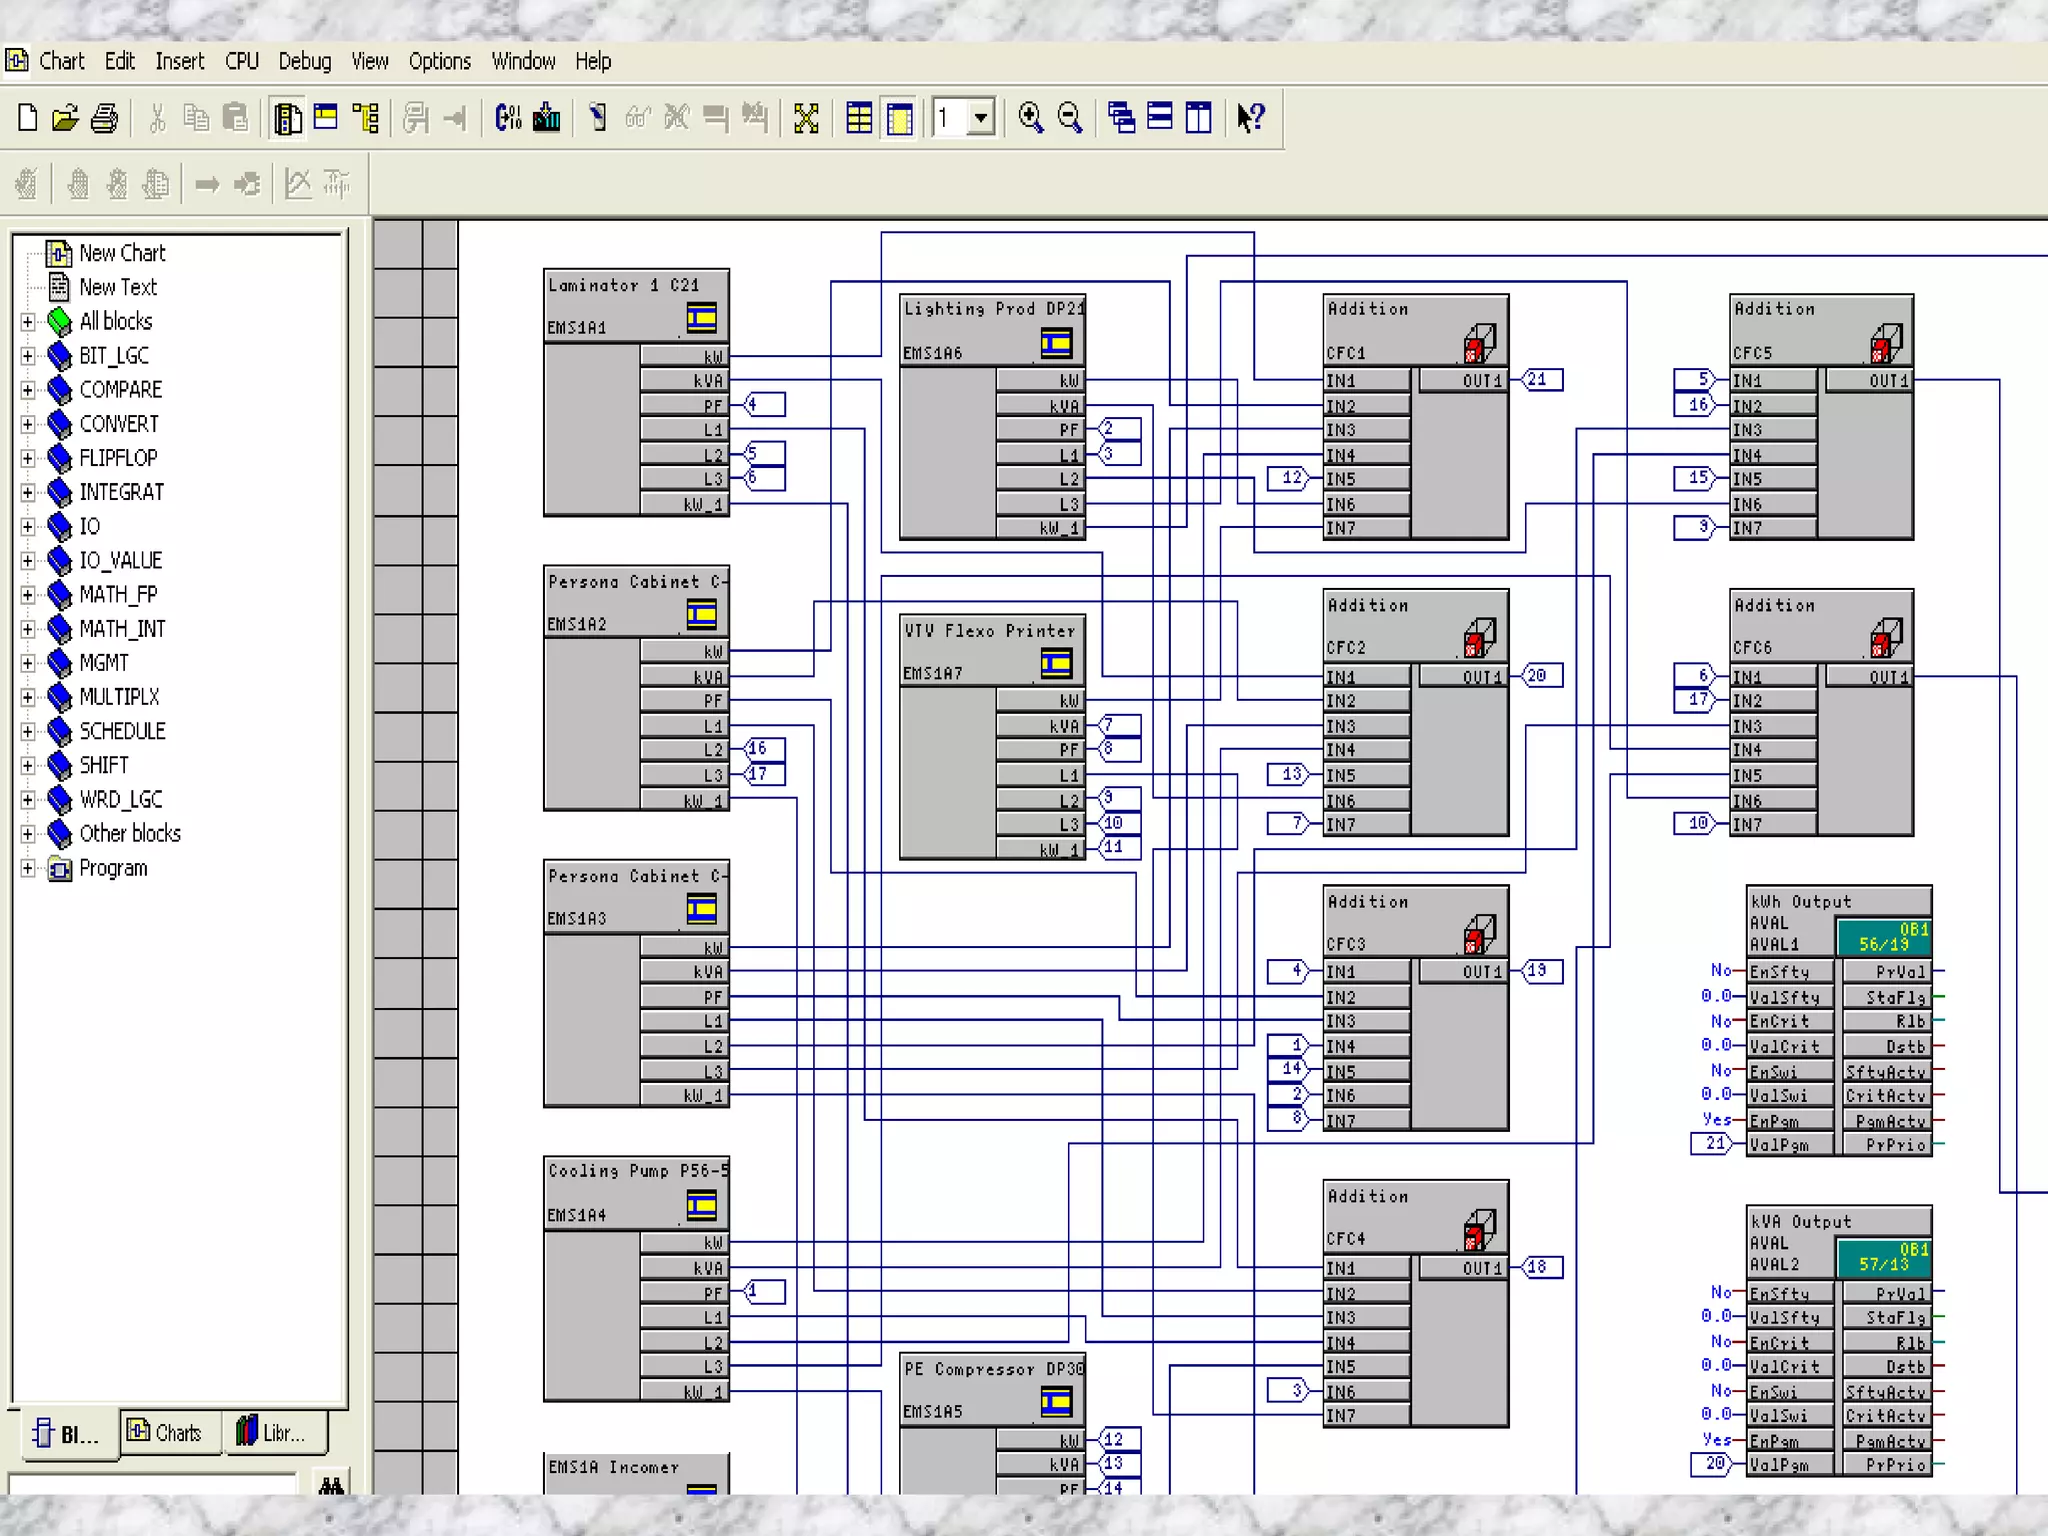2048x1536 pixels.
Task: Click the overview grid icon
Action: coord(859,118)
